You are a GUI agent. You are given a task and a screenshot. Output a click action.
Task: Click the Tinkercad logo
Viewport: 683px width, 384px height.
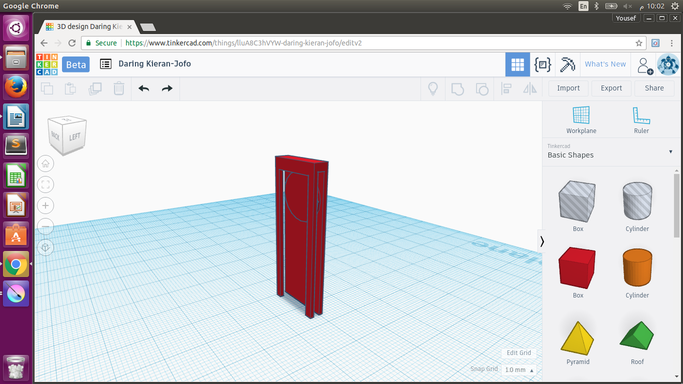[47, 64]
